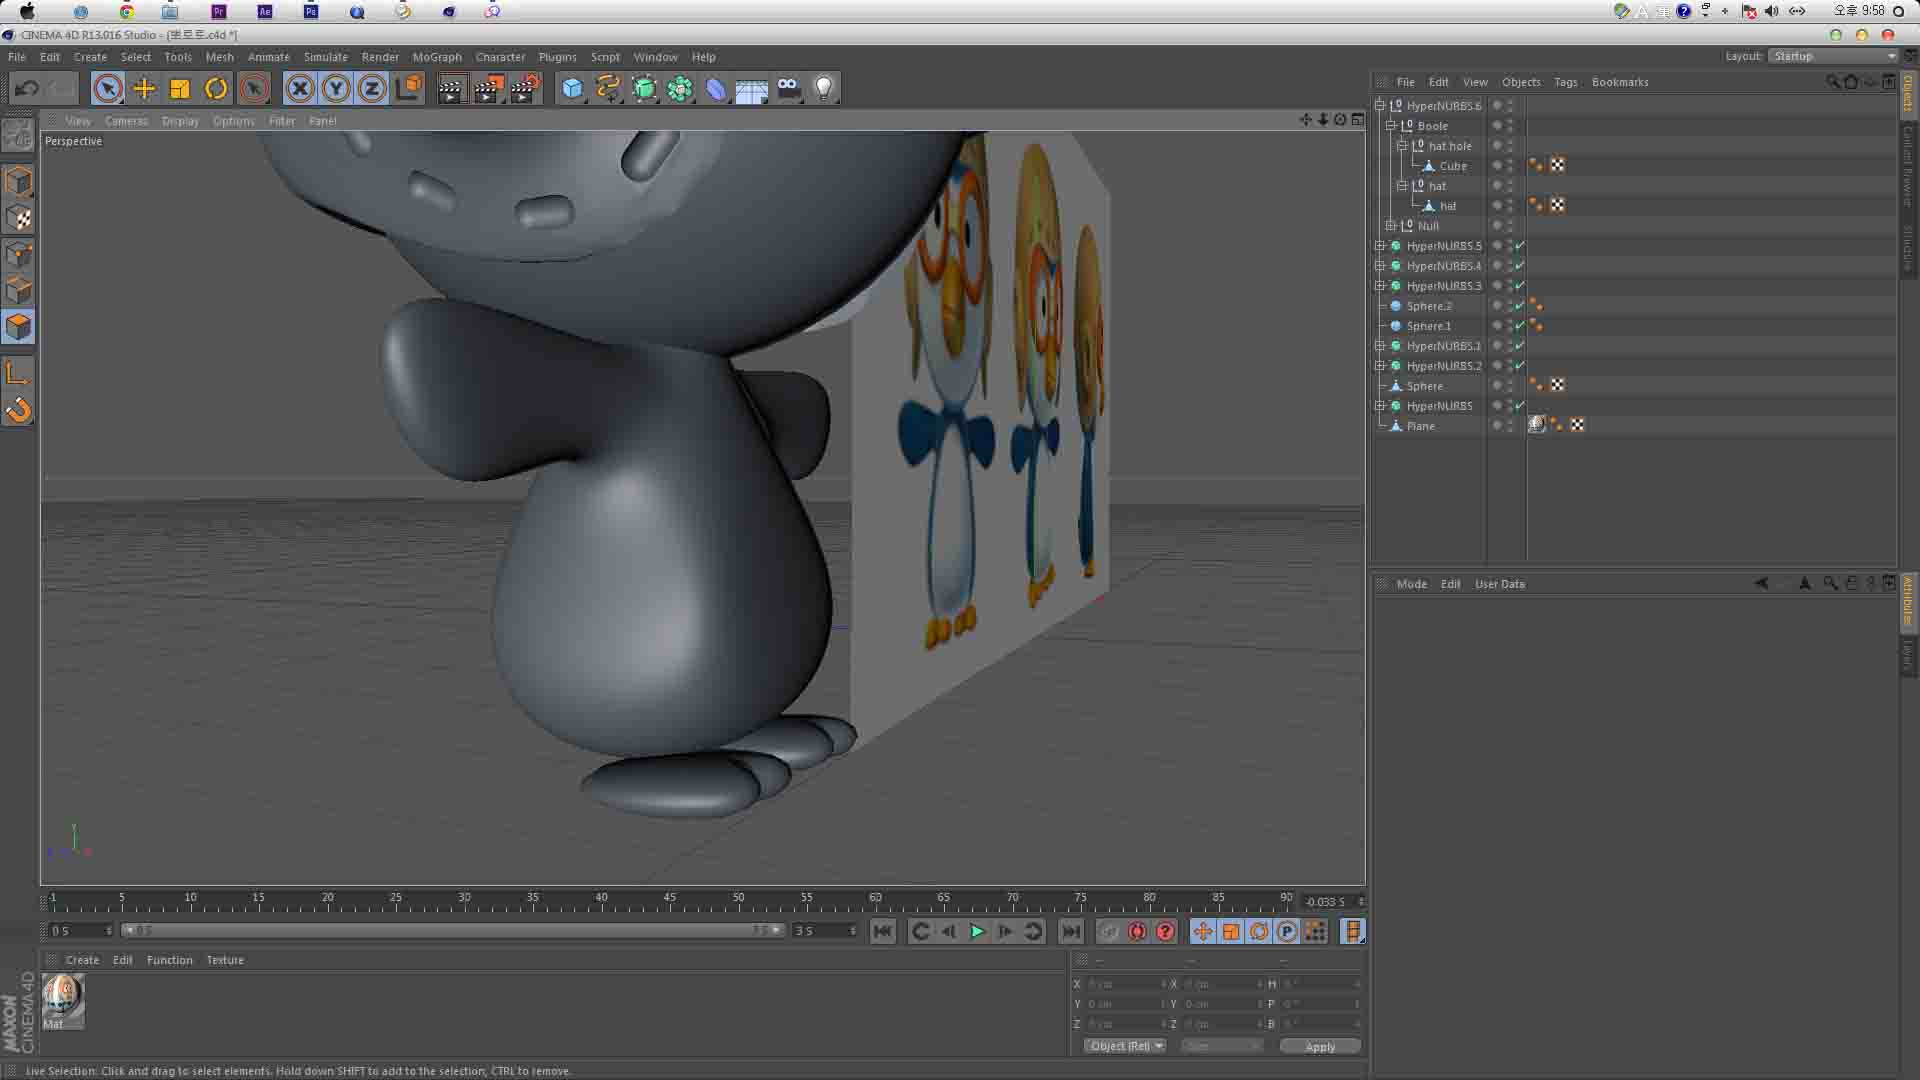Click Render to Picture Viewer icon
The image size is (1920, 1080).
pos(488,89)
